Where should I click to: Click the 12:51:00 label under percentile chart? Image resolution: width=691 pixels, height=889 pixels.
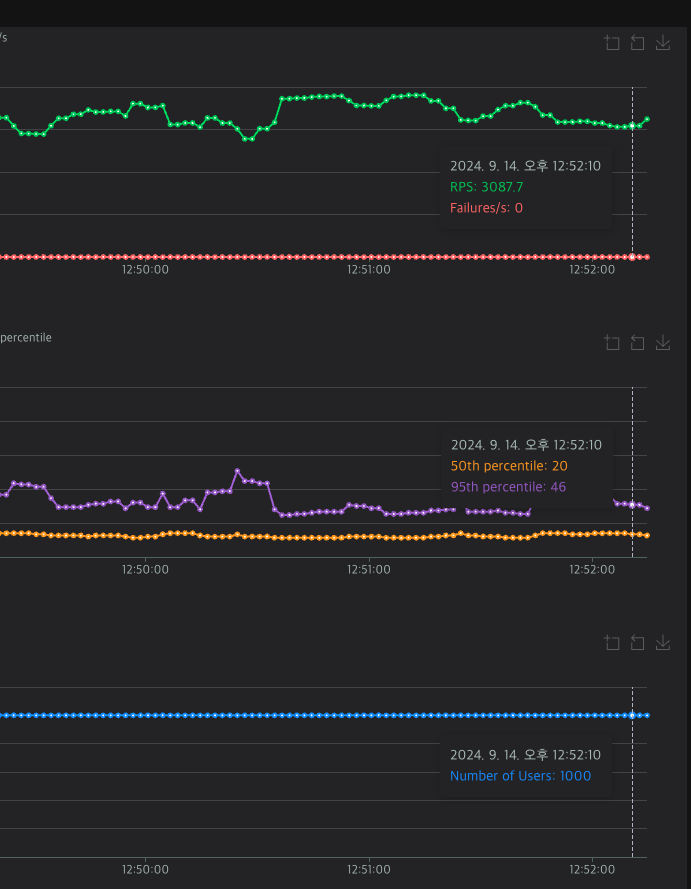(x=369, y=570)
